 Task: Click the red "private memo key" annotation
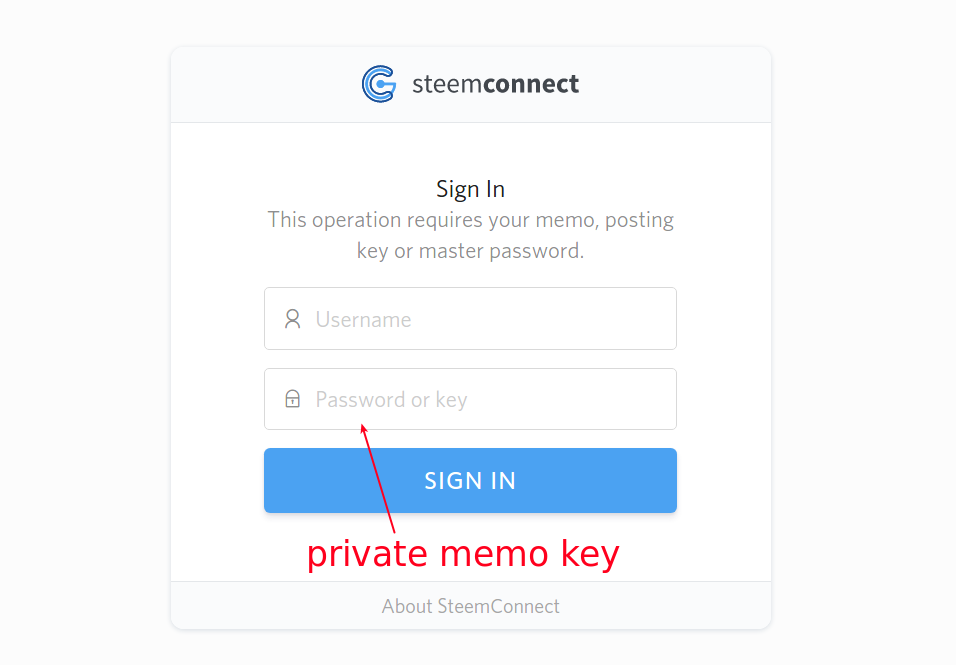(462, 554)
